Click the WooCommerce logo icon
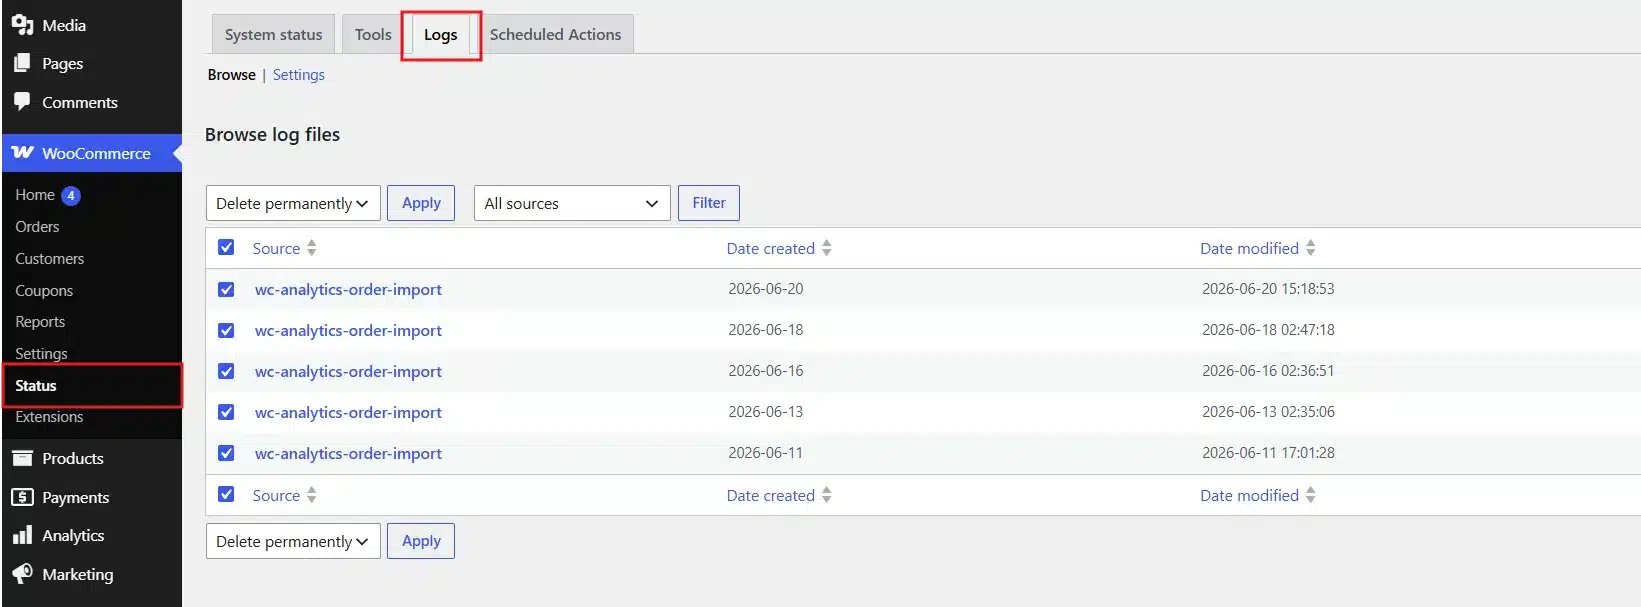The width and height of the screenshot is (1641, 607). [x=22, y=153]
